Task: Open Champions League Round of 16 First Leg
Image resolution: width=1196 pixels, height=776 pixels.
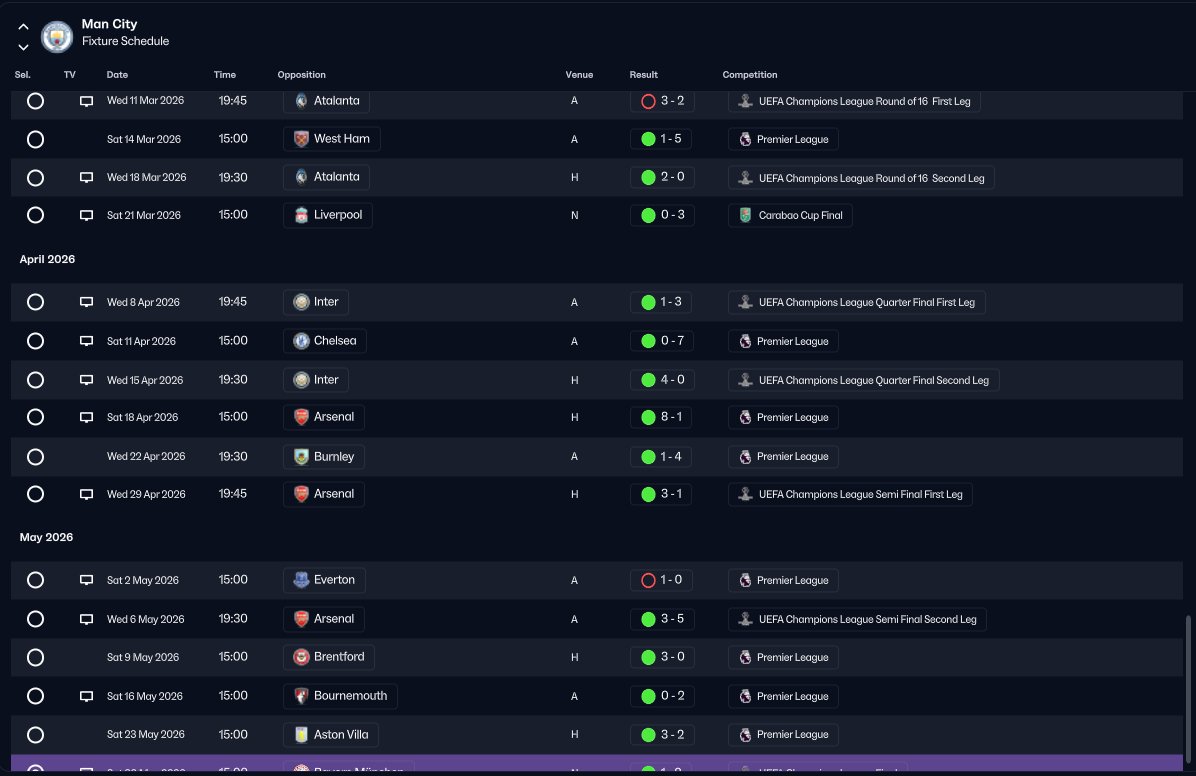Action: [x=854, y=101]
